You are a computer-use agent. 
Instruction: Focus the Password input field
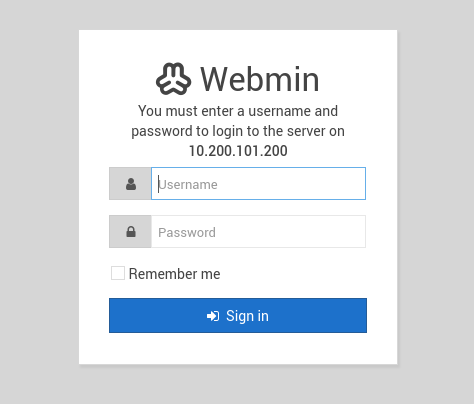click(x=258, y=231)
